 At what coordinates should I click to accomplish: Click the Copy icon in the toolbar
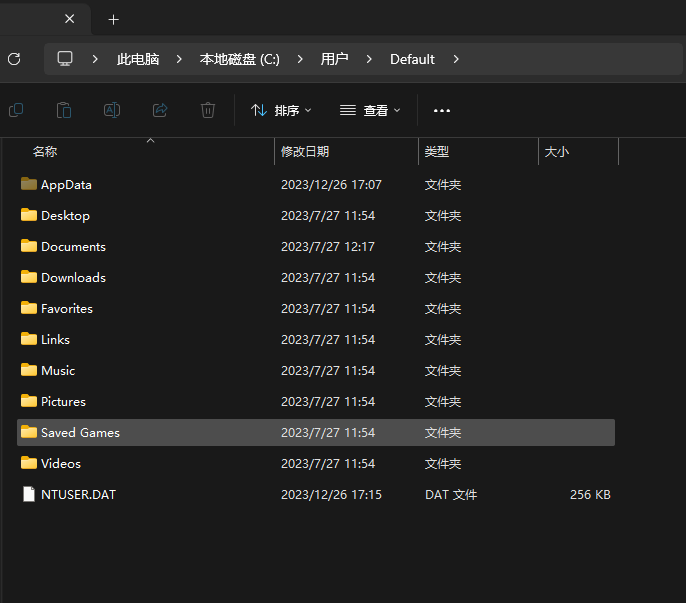[16, 110]
